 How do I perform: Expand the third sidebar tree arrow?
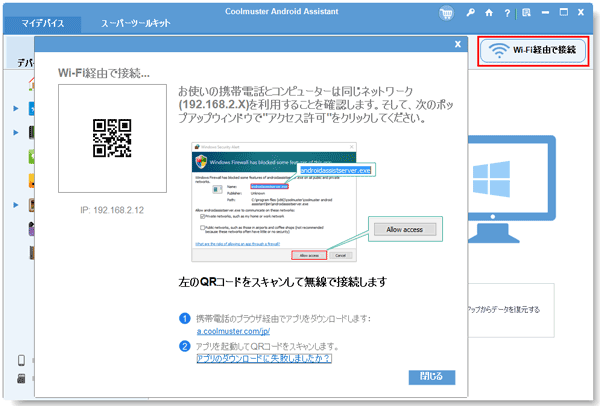pyautogui.click(x=16, y=205)
